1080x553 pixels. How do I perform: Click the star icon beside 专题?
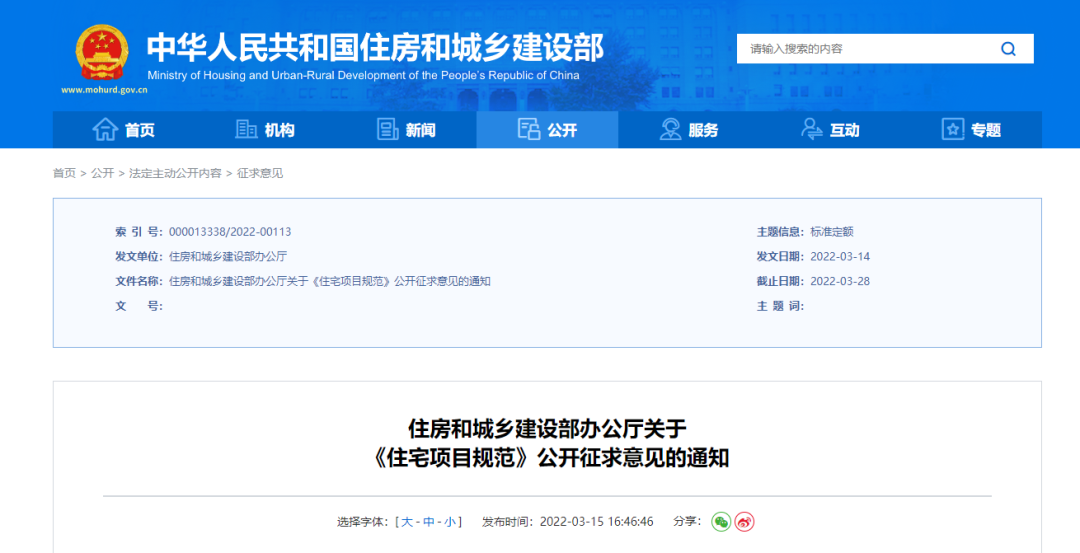click(953, 130)
